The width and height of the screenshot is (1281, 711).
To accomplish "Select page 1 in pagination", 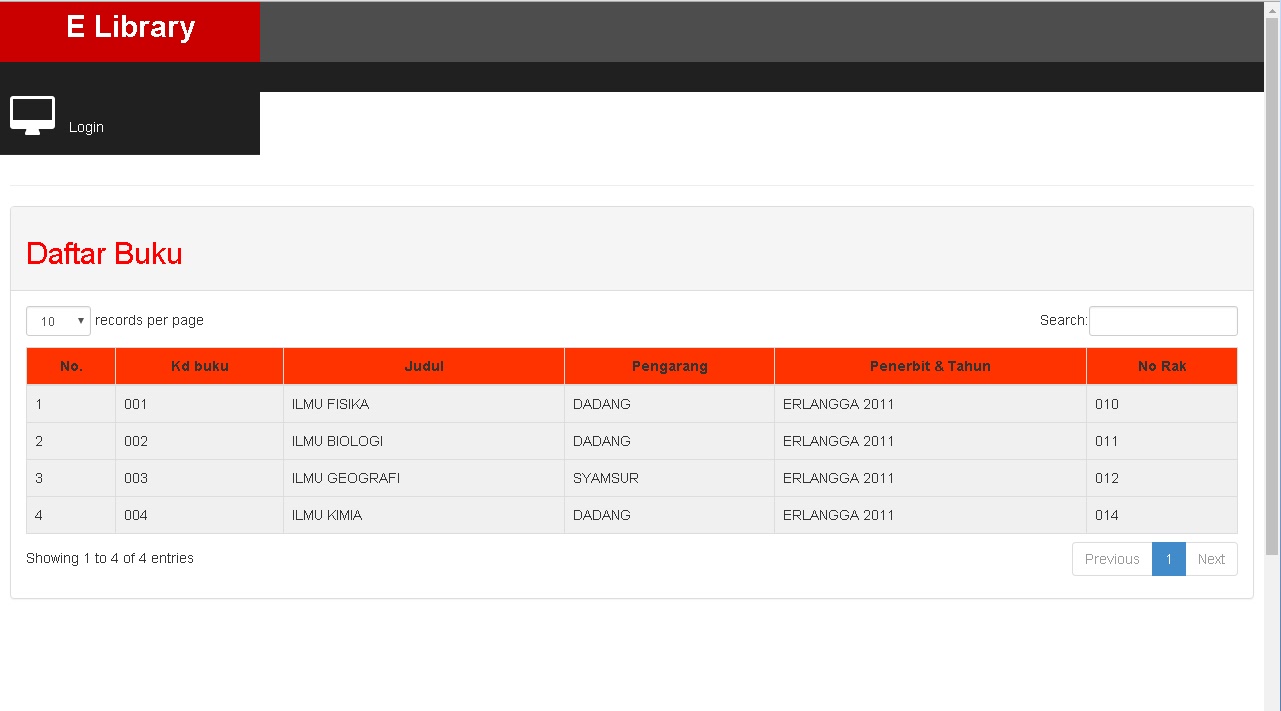I will tap(1168, 558).
